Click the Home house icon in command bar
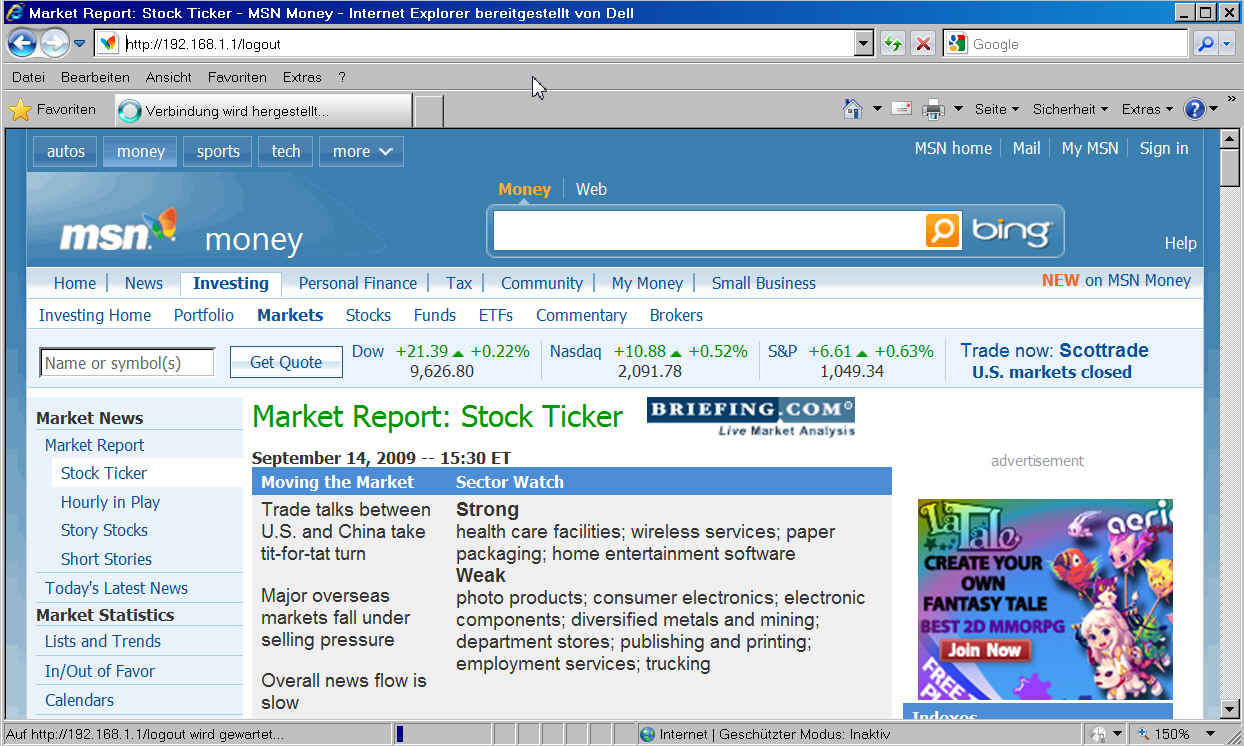 click(x=853, y=109)
